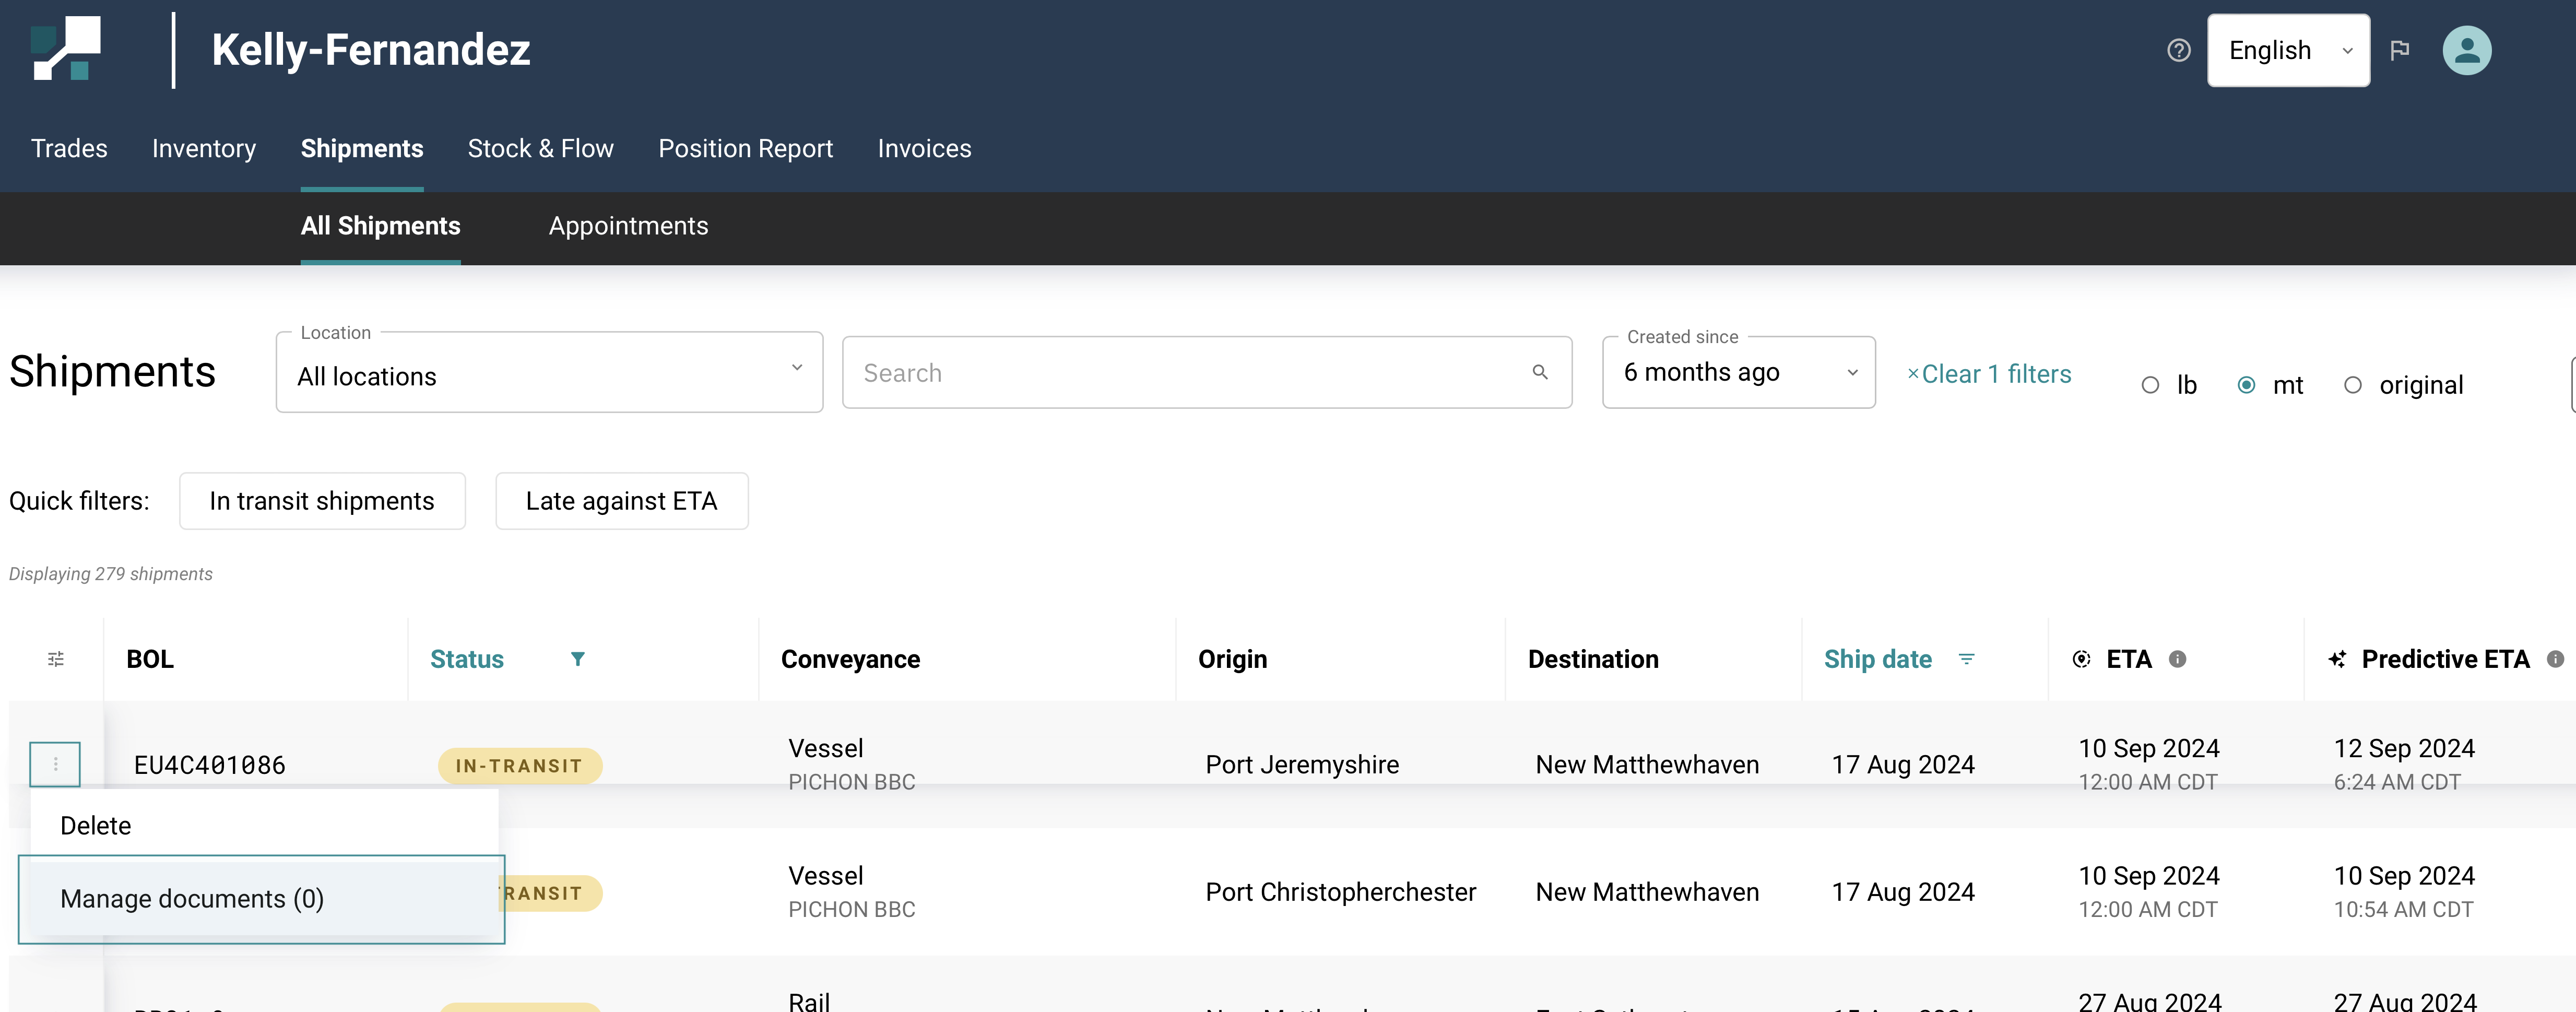Screen dimensions: 2576x1012
Task: Click the Status column filter funnel
Action: click(577, 659)
